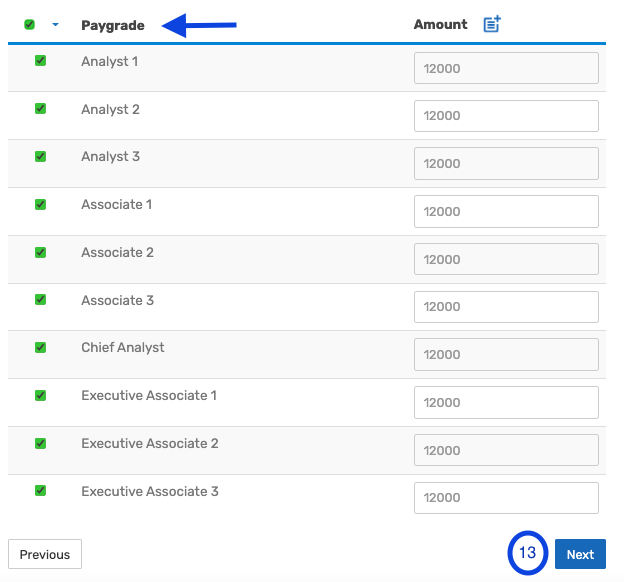The height and width of the screenshot is (582, 624).
Task: Click the Associate 3 paygrade label
Action: (x=117, y=300)
